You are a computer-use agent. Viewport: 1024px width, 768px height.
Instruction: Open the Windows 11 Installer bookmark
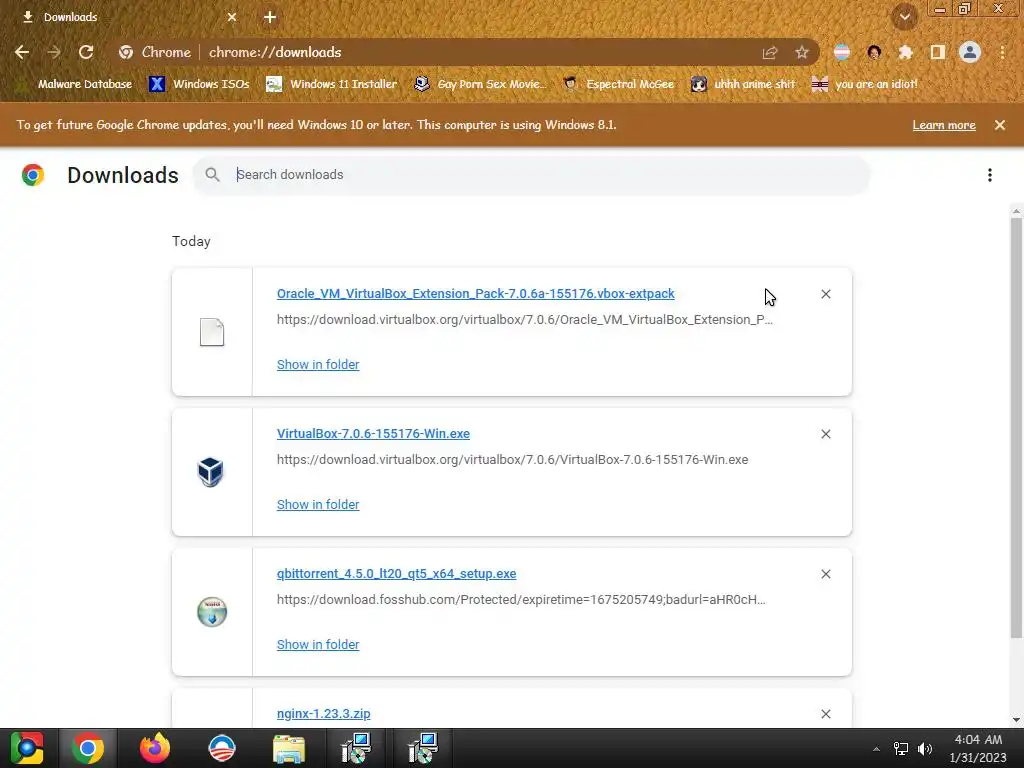tap(332, 84)
